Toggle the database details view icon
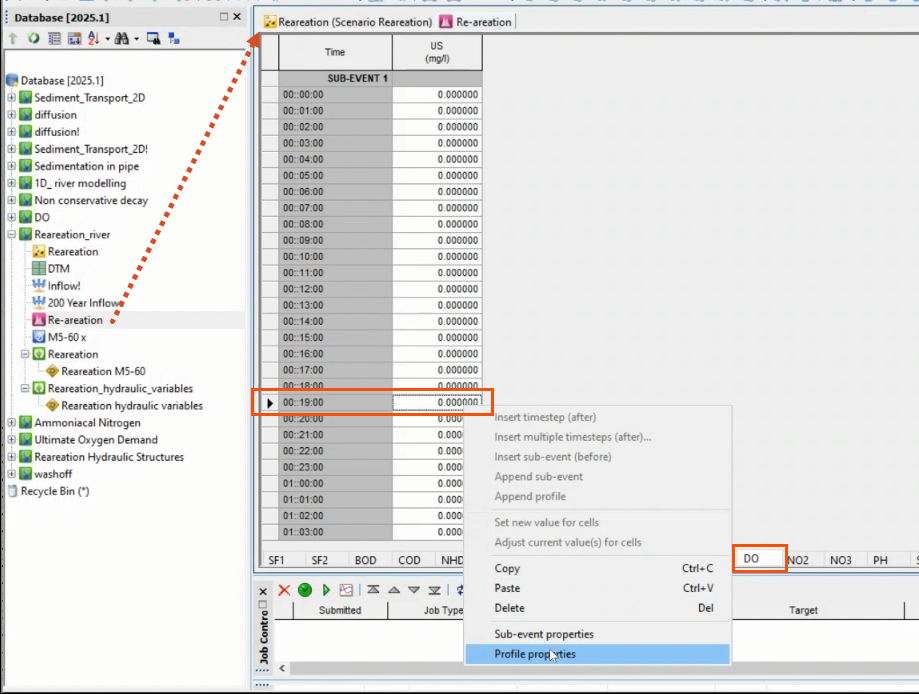This screenshot has width=919, height=694. (x=55, y=37)
